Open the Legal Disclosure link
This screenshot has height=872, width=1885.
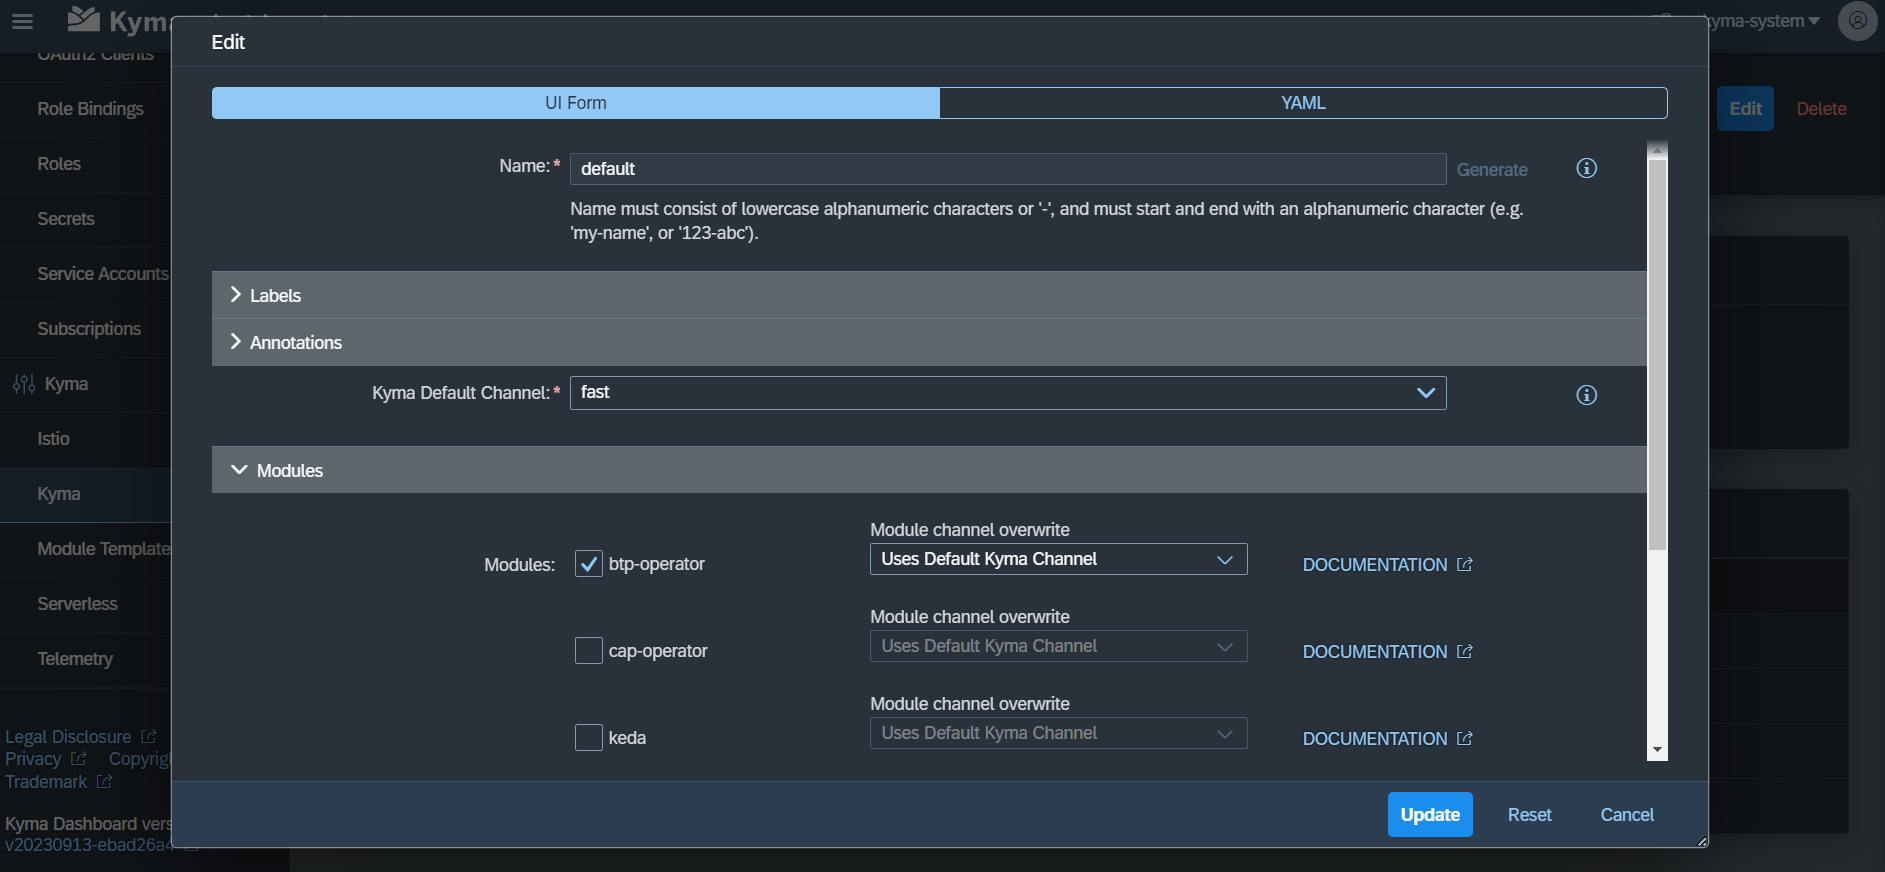click(x=68, y=737)
